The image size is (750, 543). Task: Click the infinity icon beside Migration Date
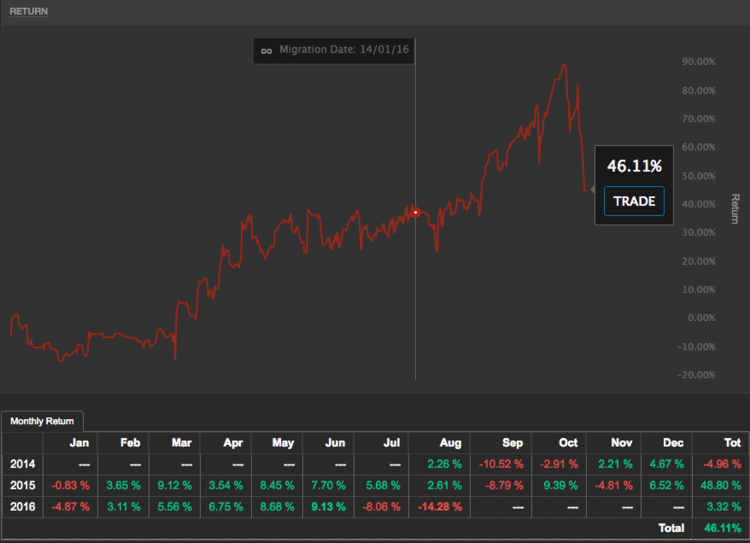pos(266,50)
